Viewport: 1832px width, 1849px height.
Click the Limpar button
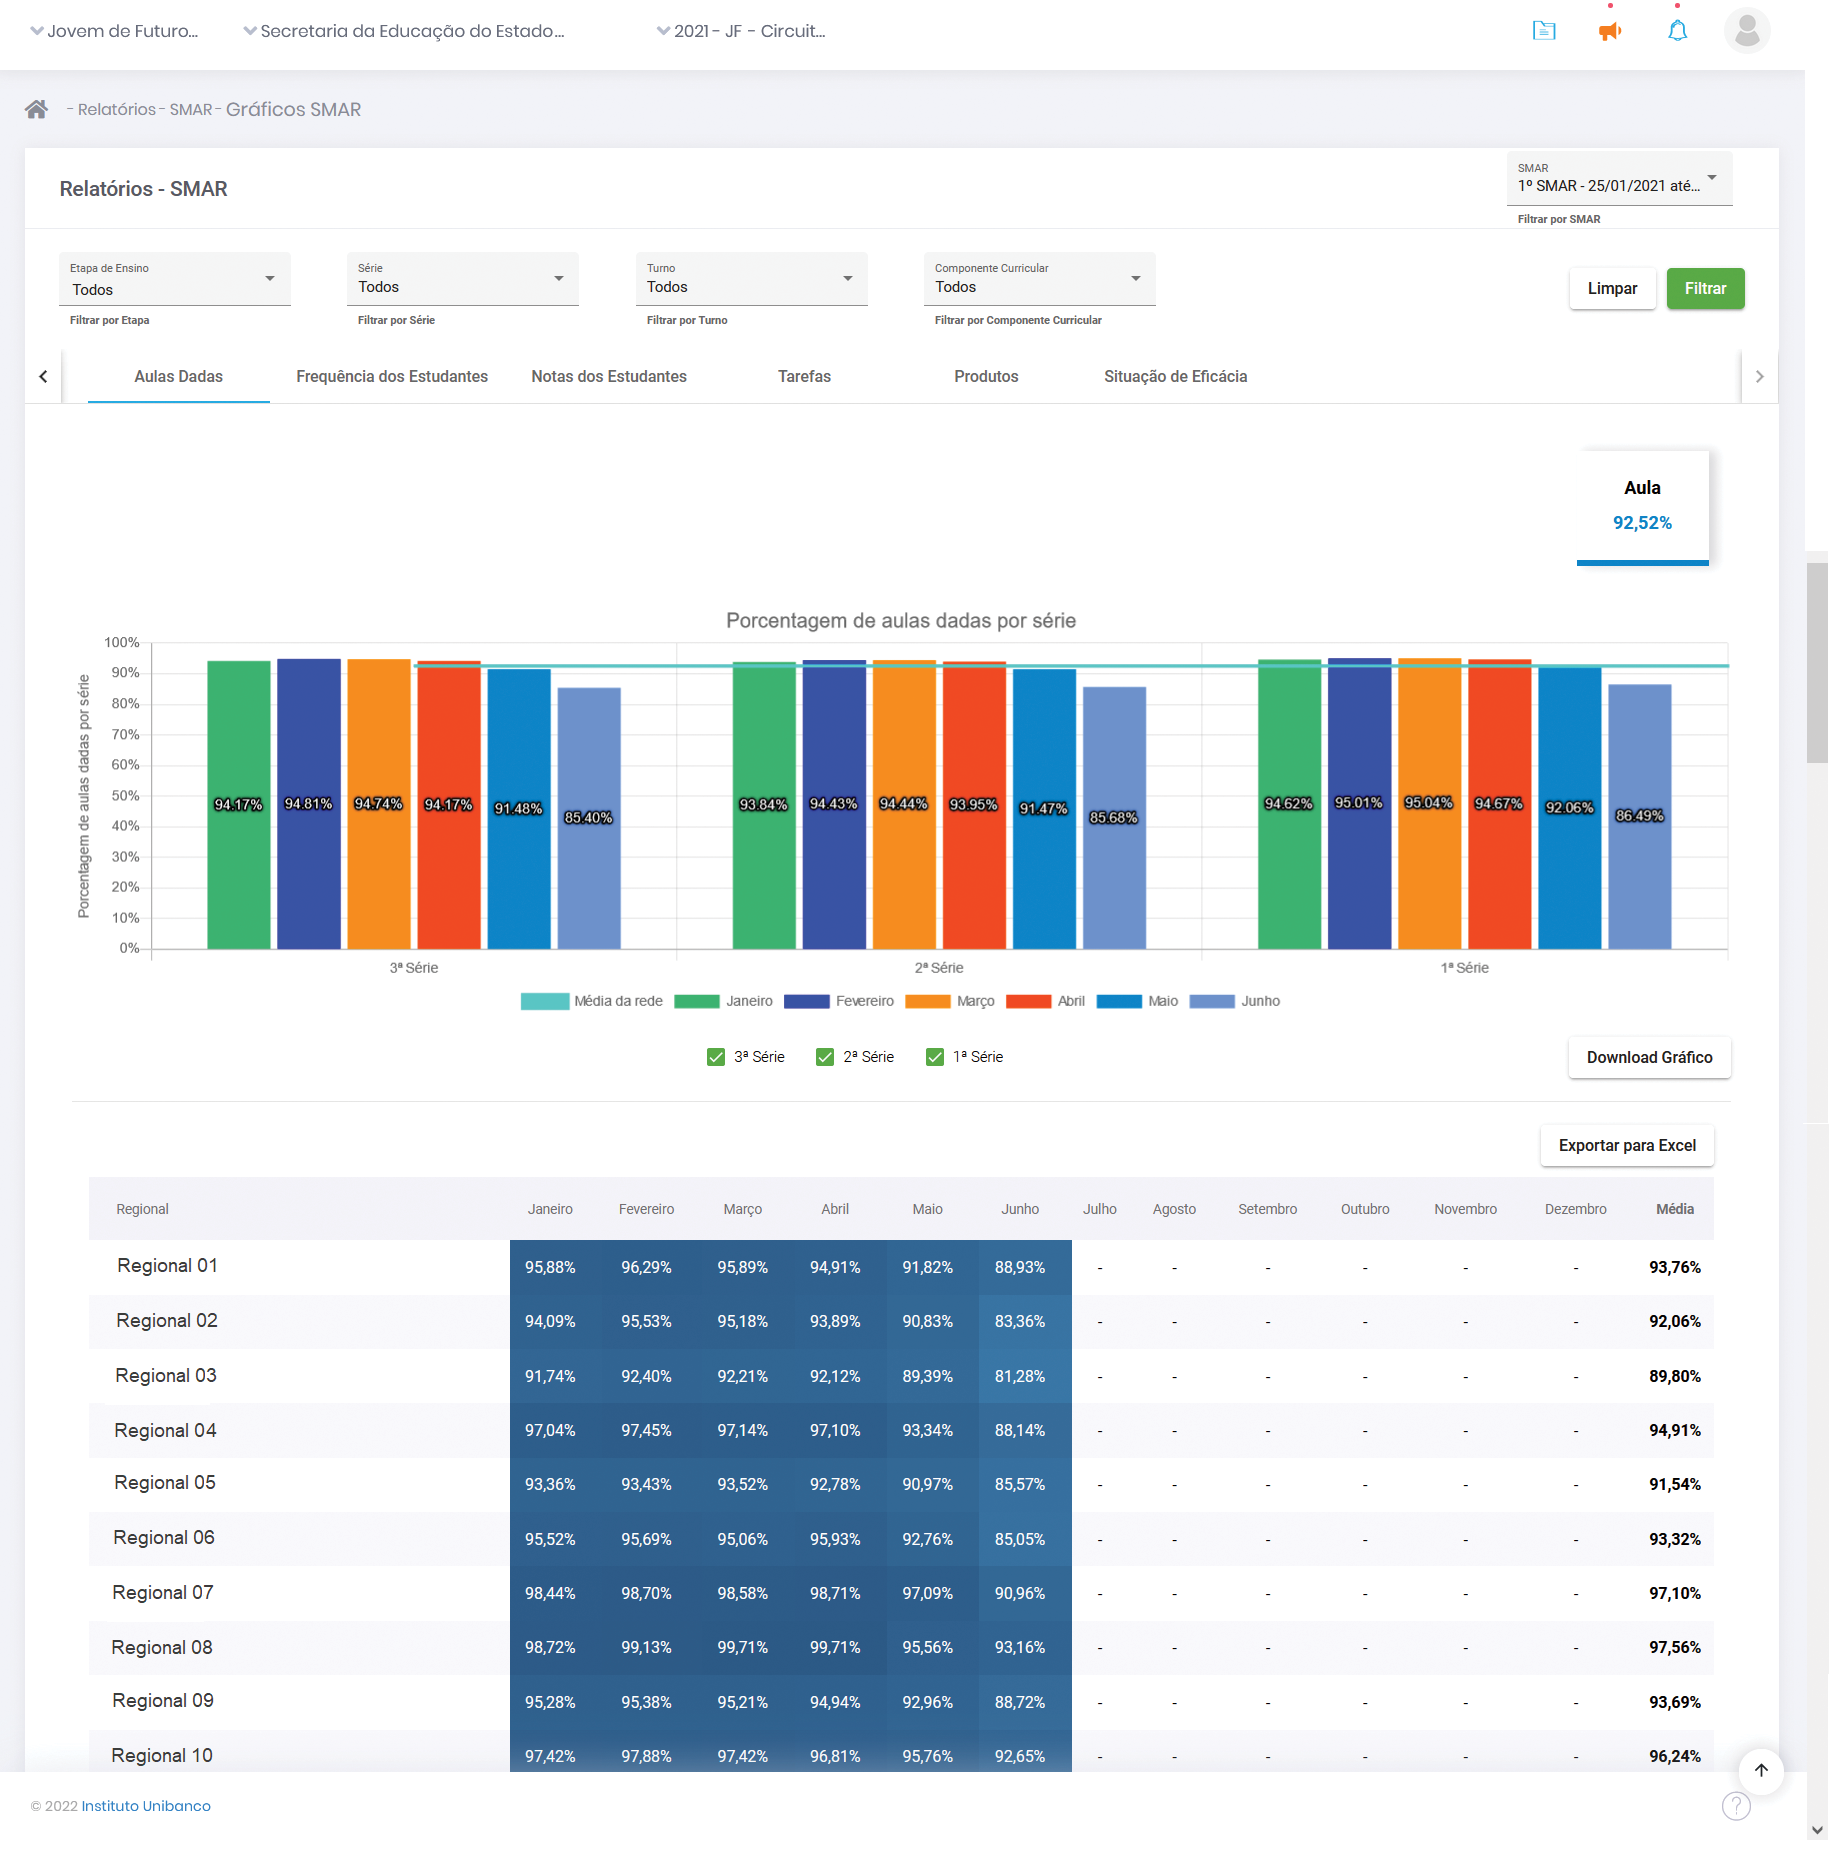pos(1613,289)
